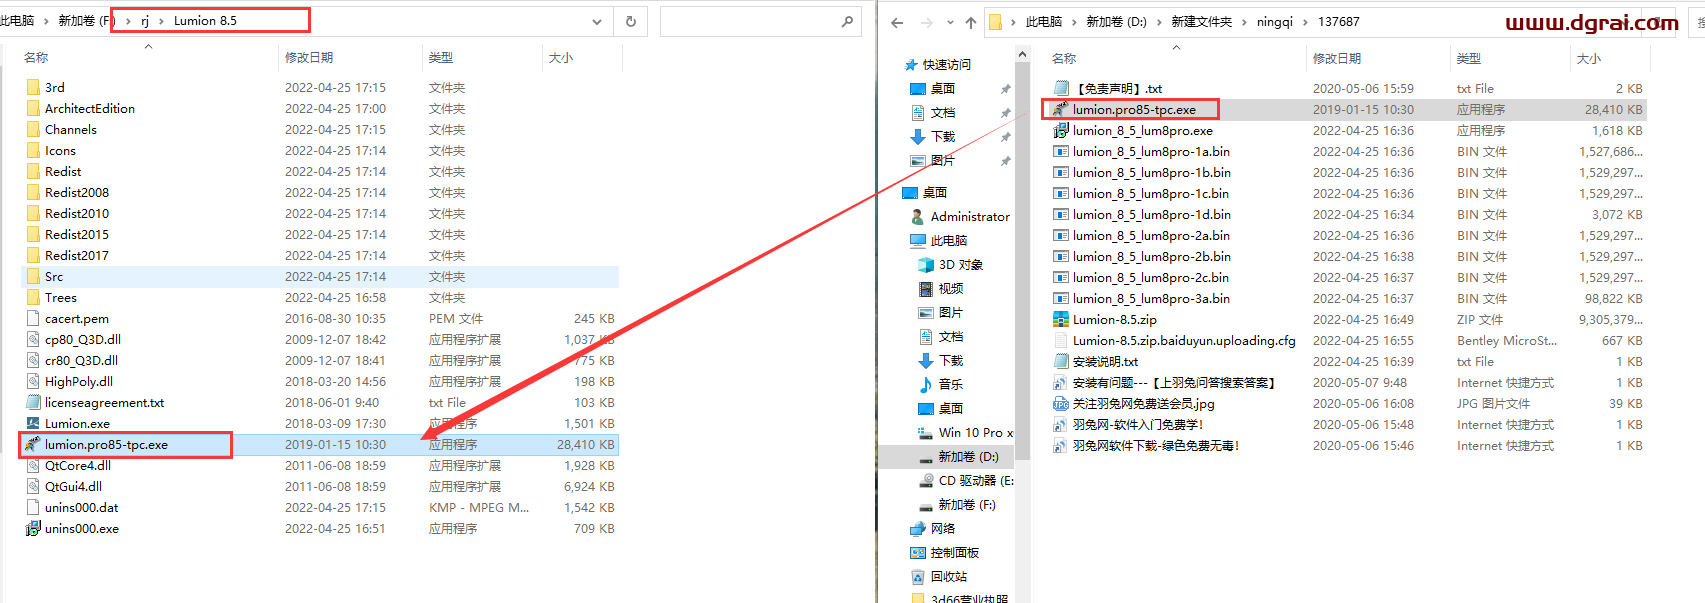Select the 3rd folder icon in left window
Viewport: 1705px width, 603px height.
point(33,87)
